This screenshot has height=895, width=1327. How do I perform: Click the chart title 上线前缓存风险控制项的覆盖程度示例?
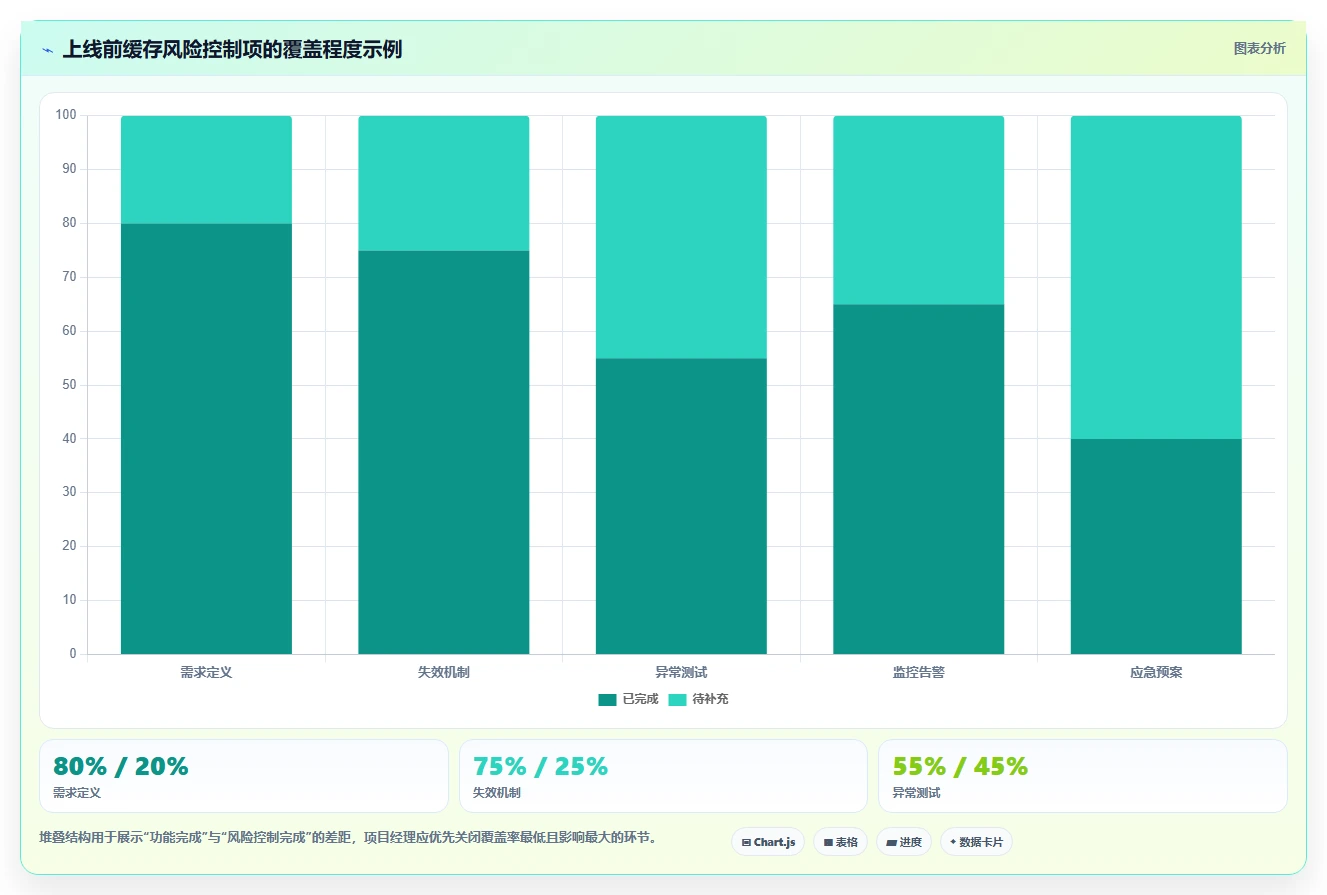point(232,49)
